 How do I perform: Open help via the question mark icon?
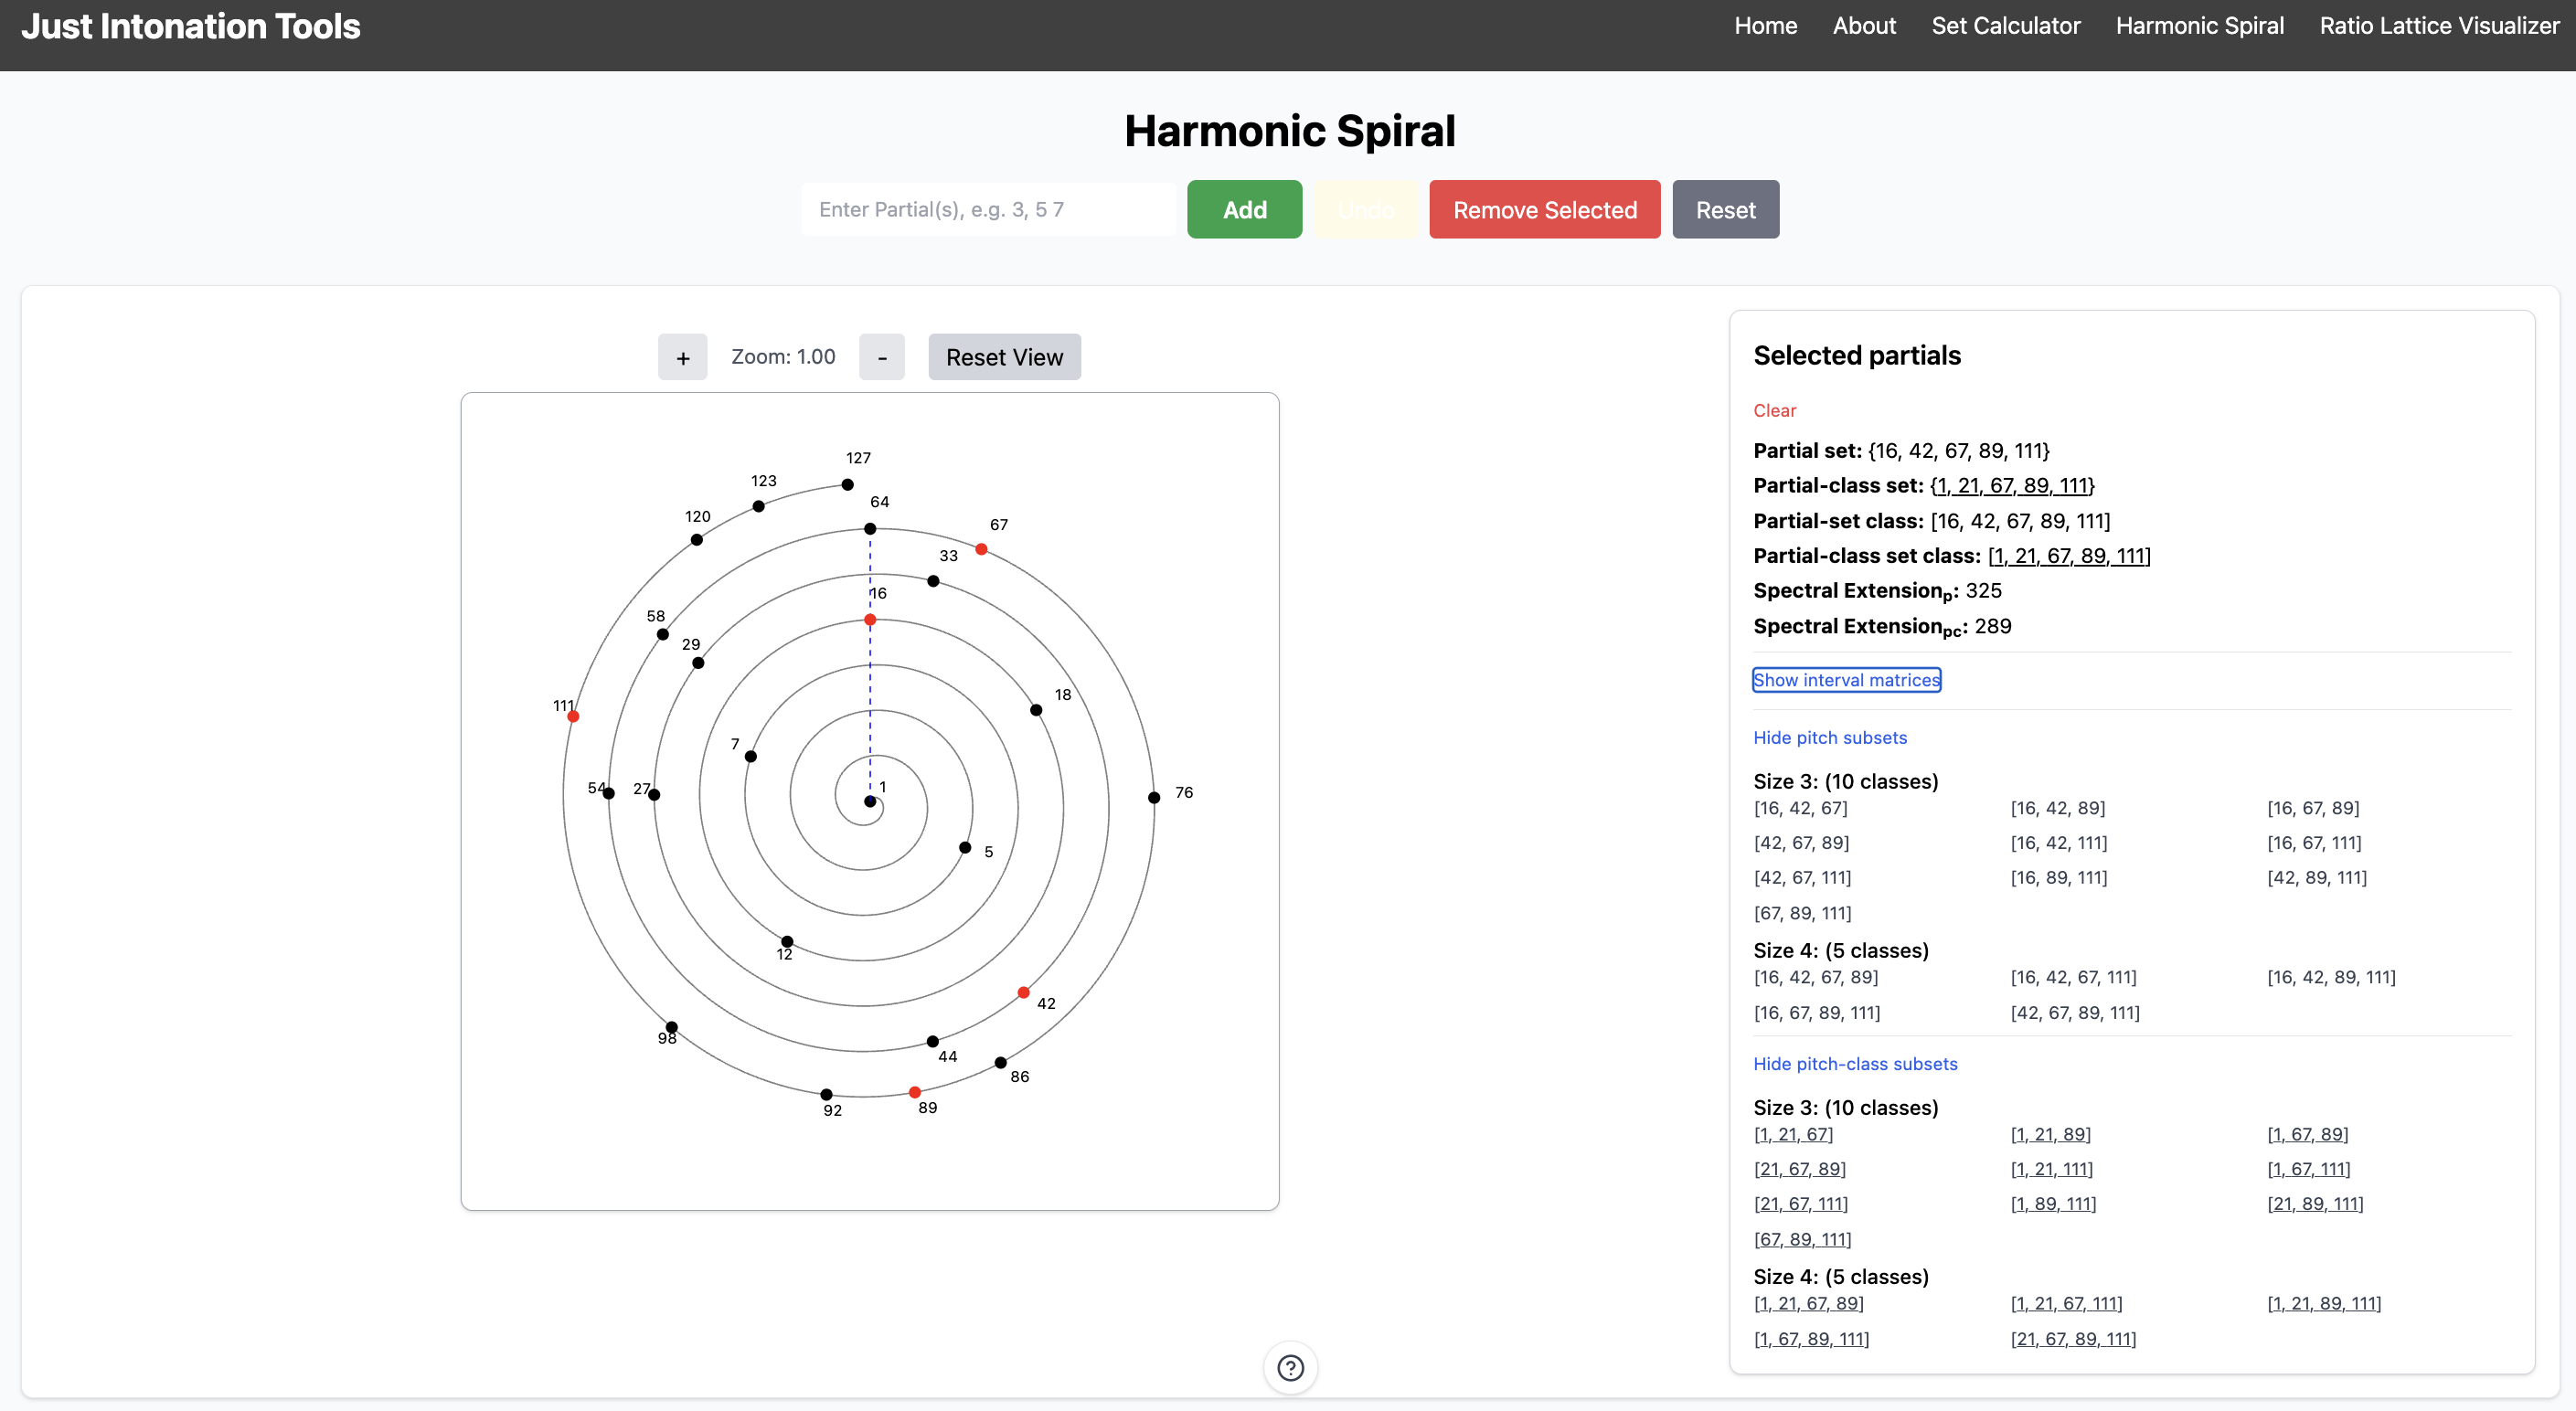[1290, 1367]
